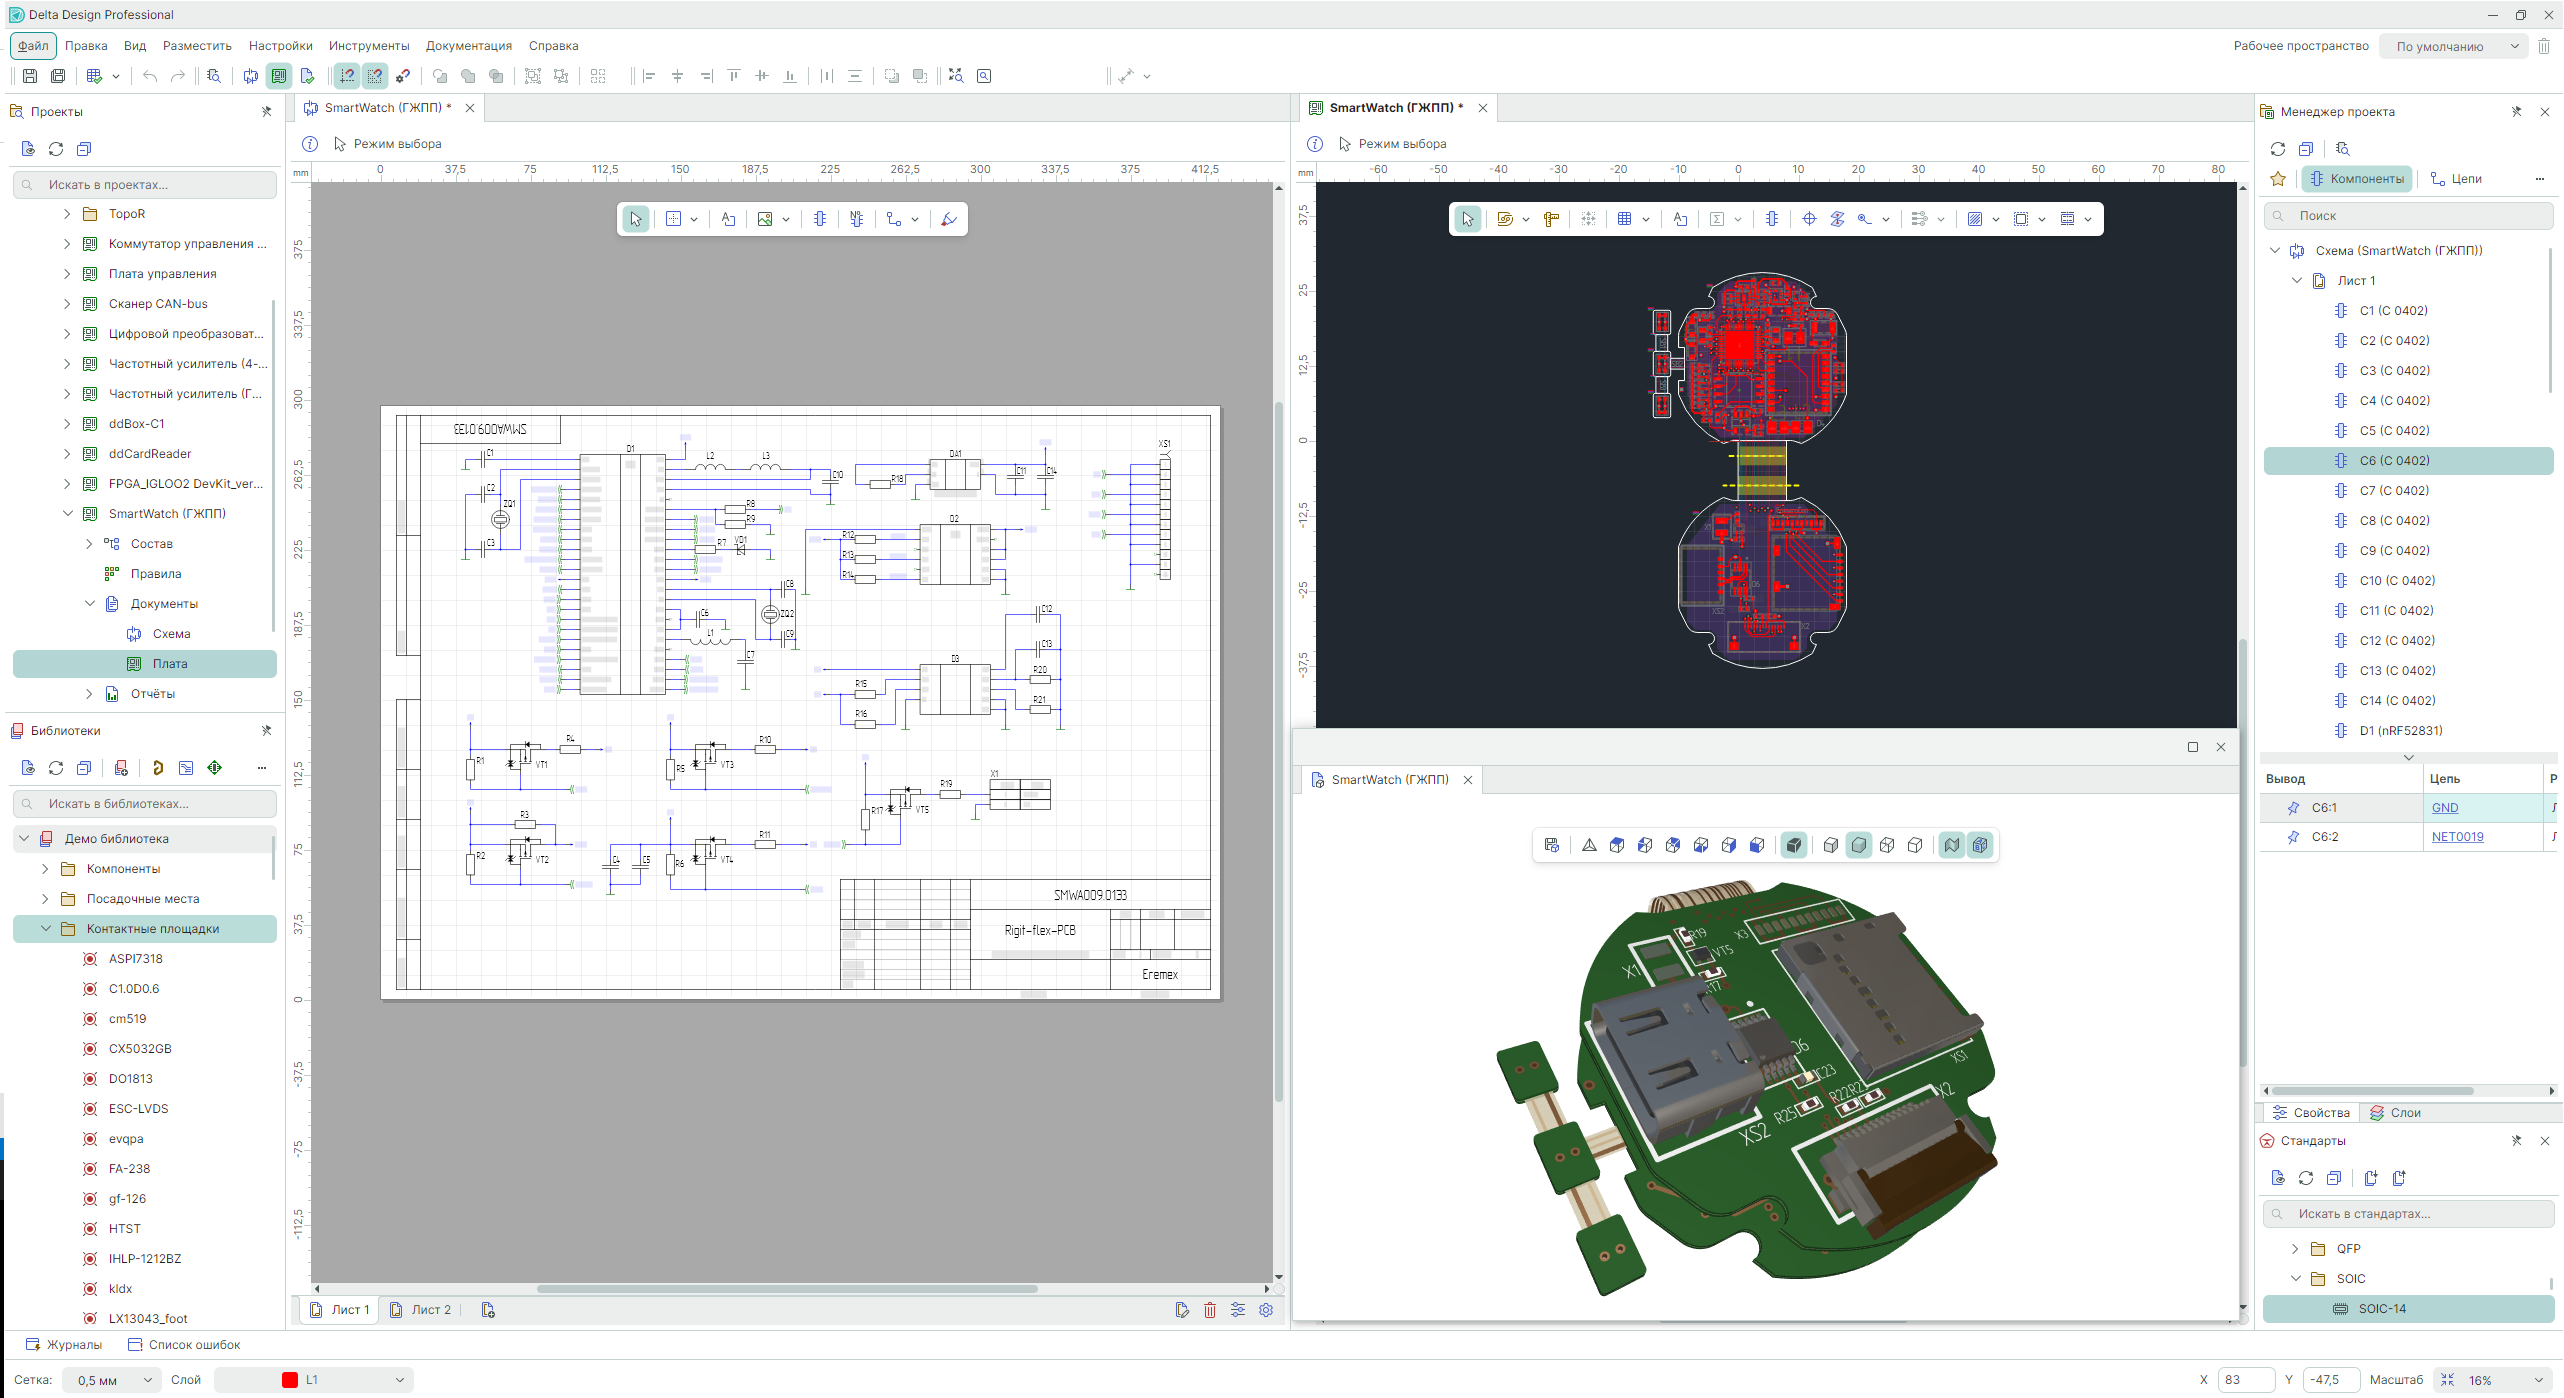Click the red L1 layer color swatch
This screenshot has width=2564, height=1398.
pyautogui.click(x=290, y=1380)
